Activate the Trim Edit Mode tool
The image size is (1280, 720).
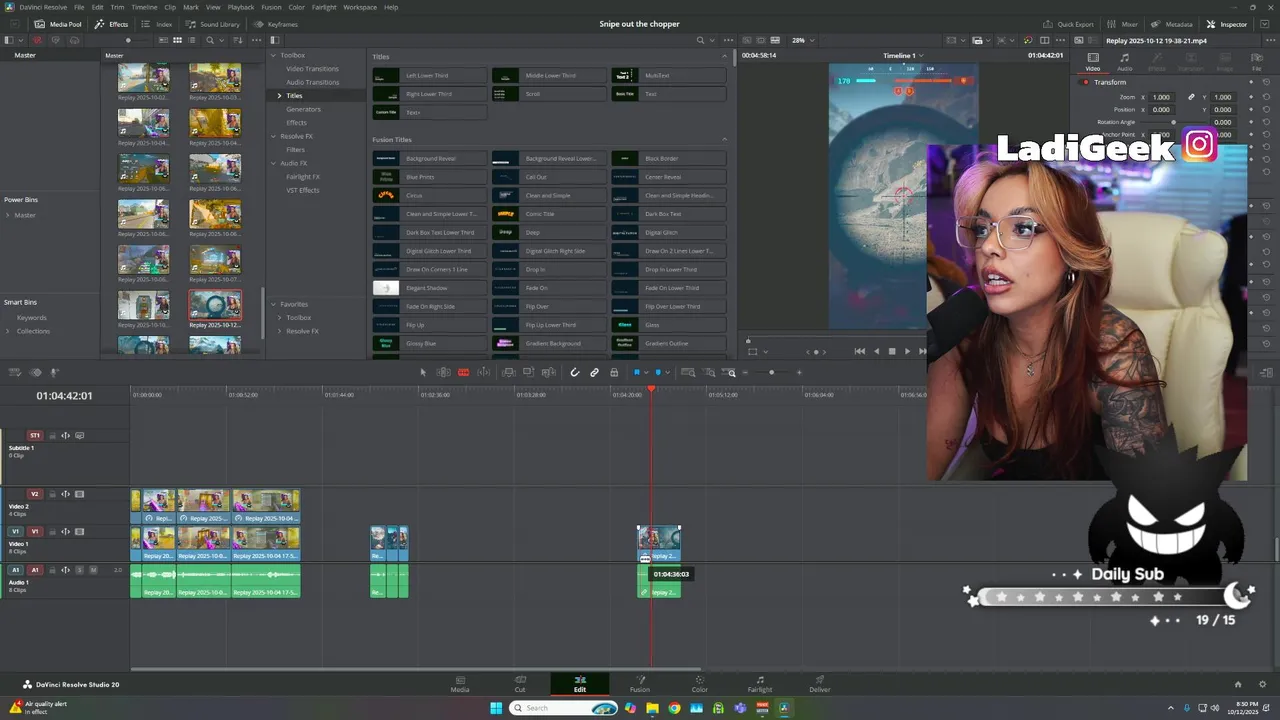443,372
